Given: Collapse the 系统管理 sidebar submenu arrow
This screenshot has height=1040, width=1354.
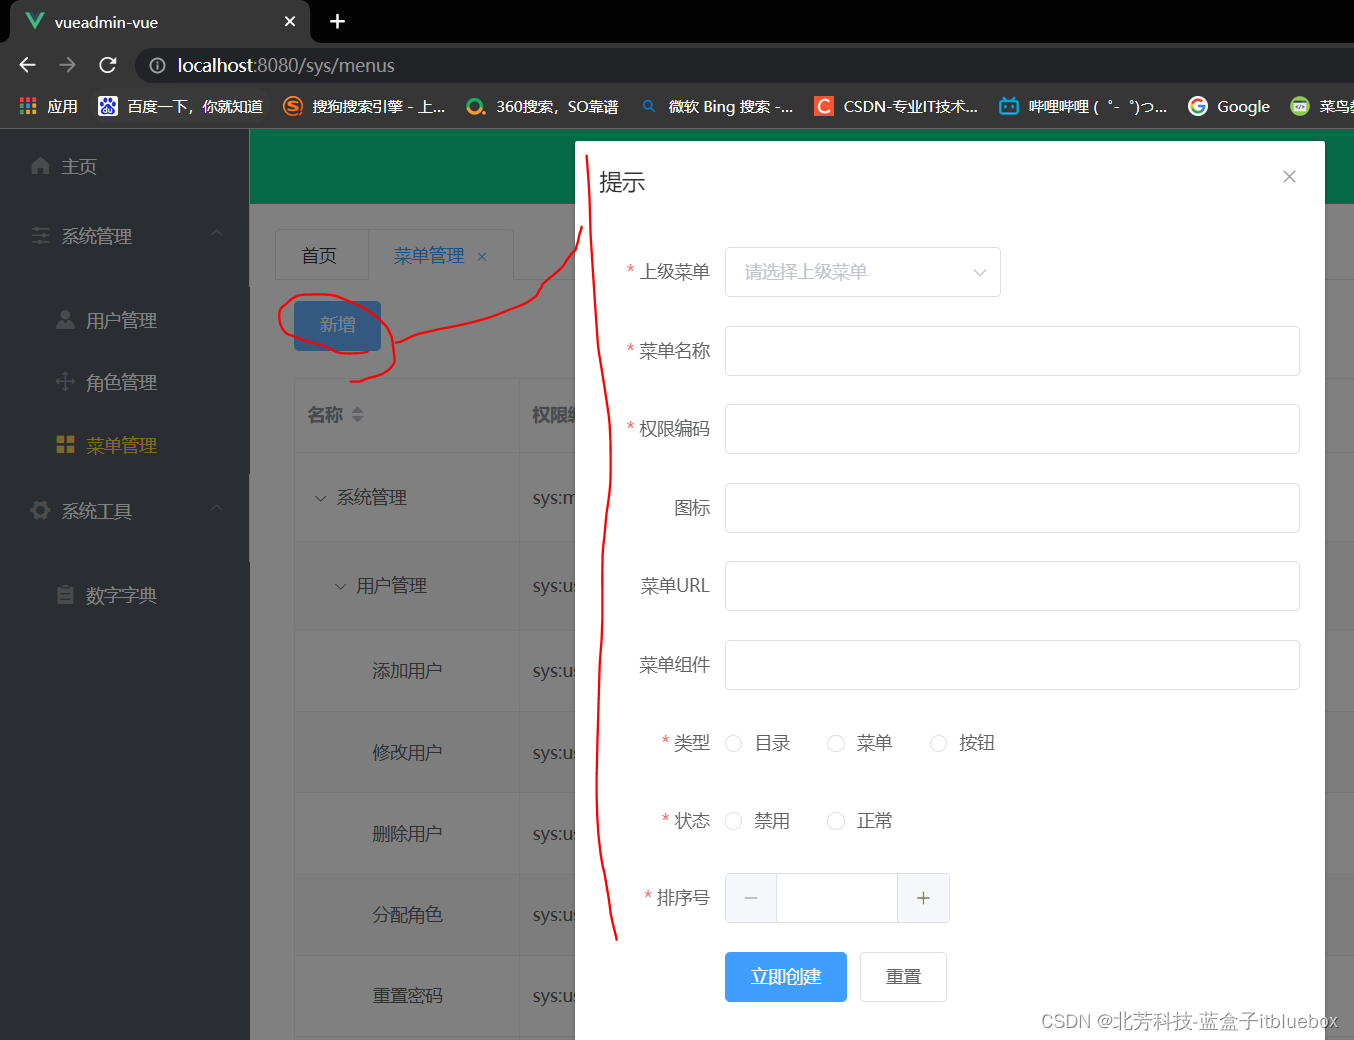Looking at the screenshot, I should click(x=217, y=233).
